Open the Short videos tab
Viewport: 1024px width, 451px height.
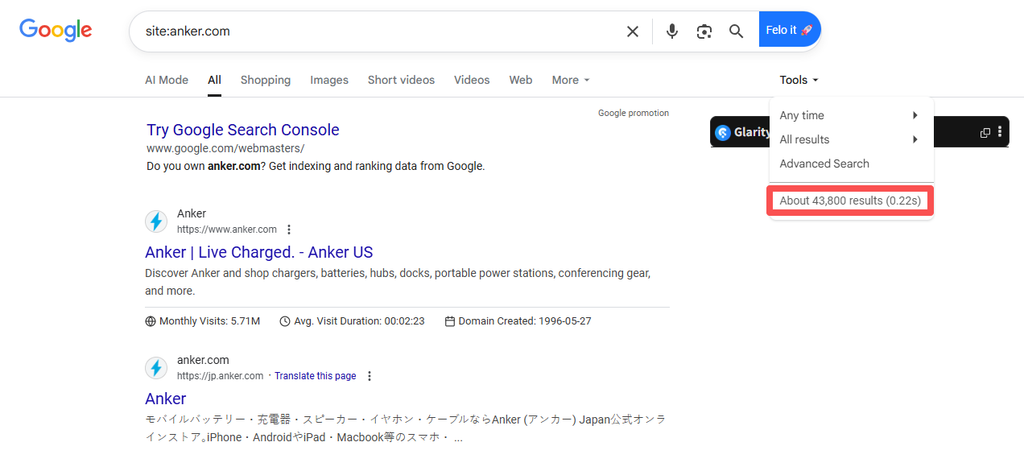[401, 80]
